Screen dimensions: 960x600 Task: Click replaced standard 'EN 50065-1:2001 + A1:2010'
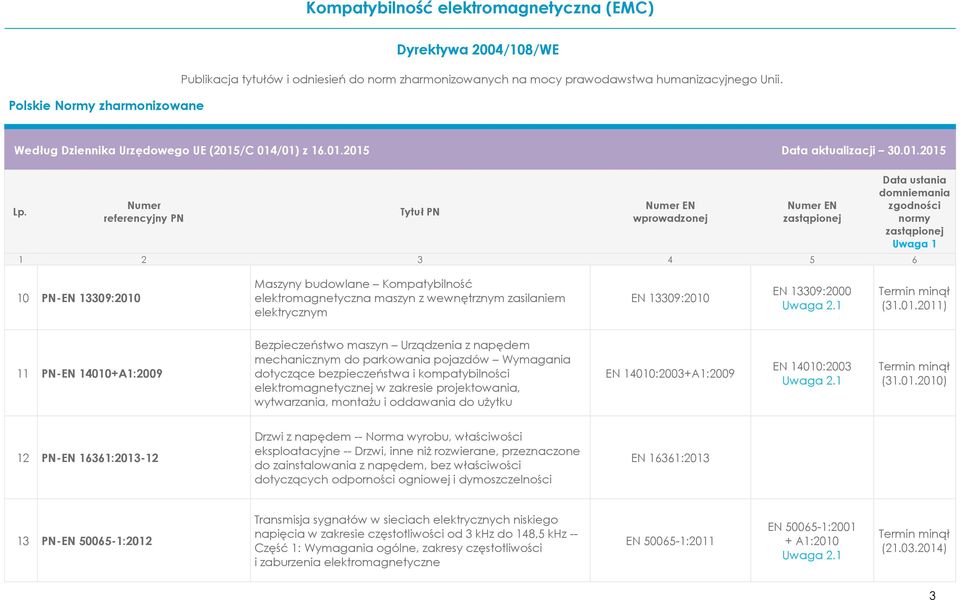pos(811,534)
